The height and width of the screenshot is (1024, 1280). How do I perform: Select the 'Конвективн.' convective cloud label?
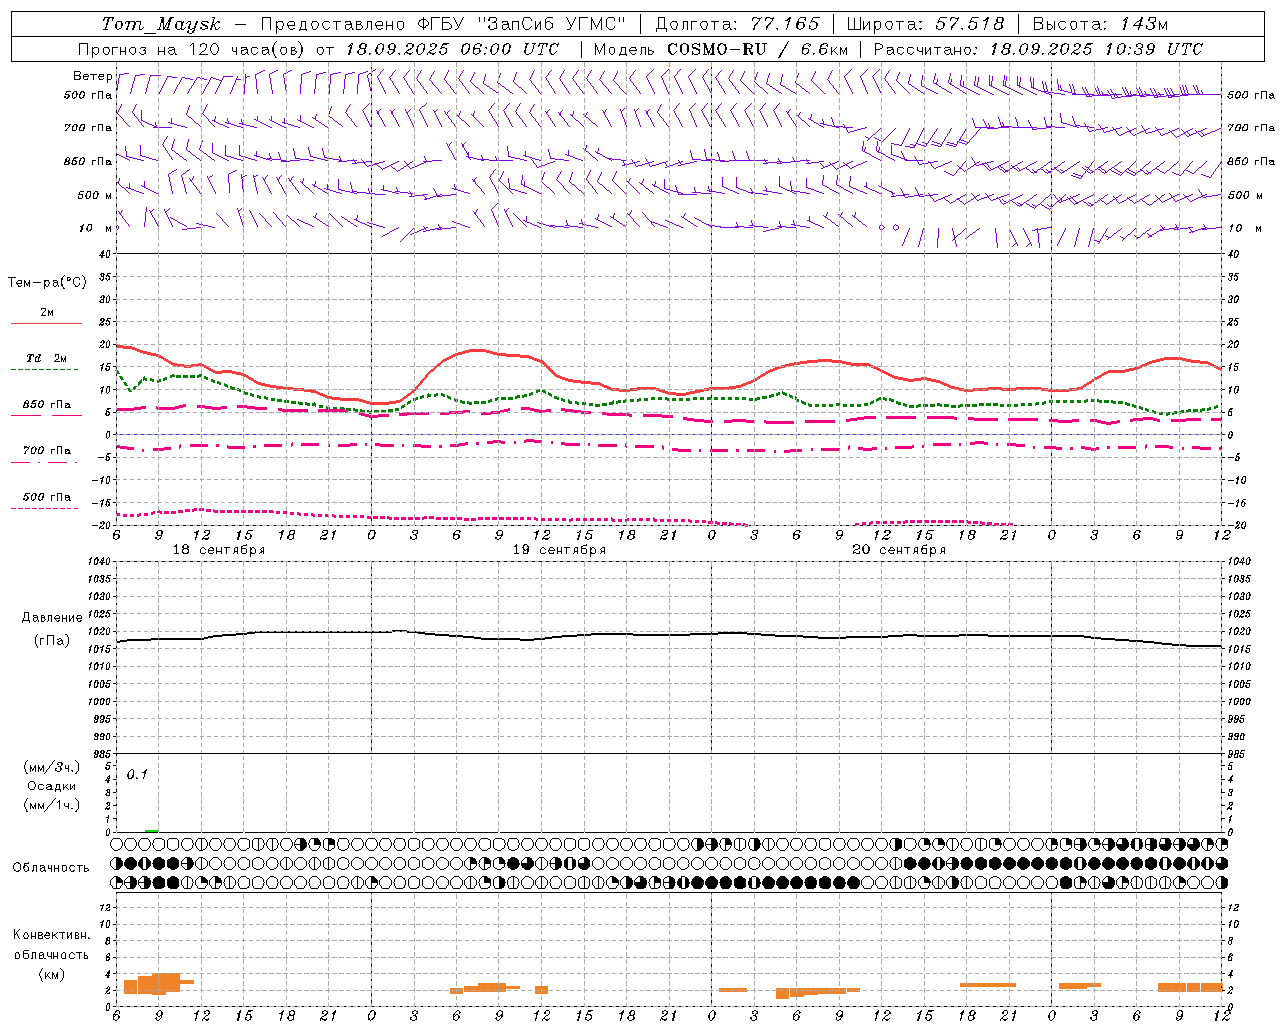(52, 935)
